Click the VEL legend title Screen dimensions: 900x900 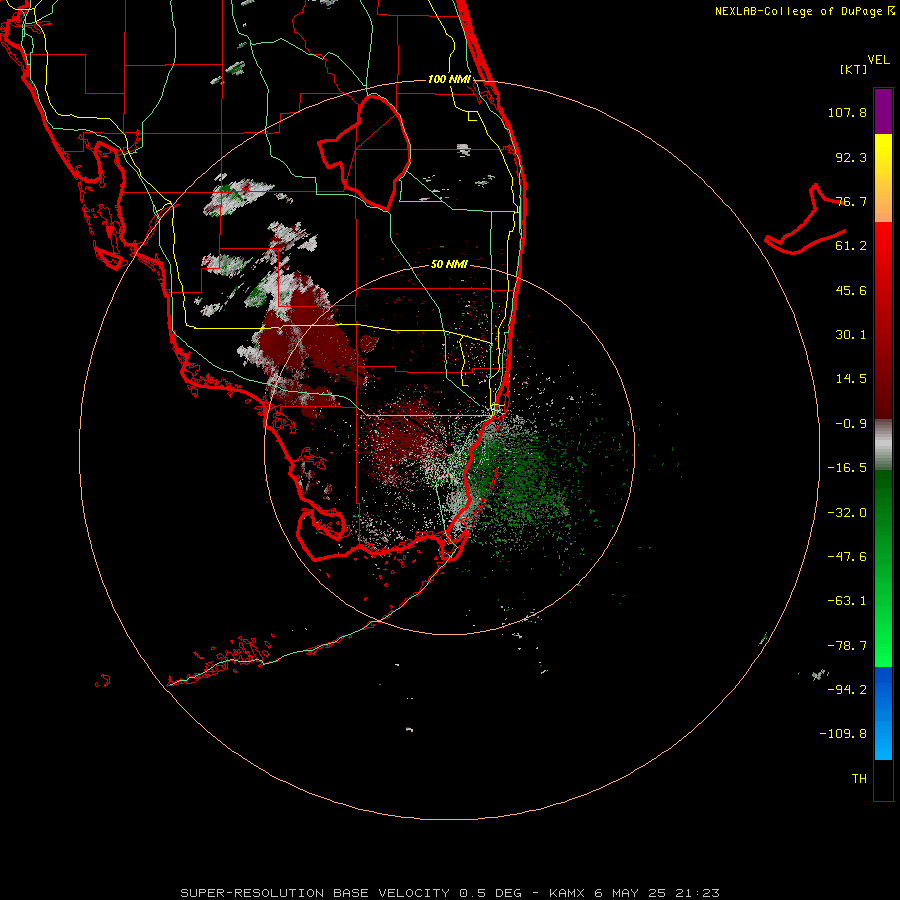pos(878,60)
